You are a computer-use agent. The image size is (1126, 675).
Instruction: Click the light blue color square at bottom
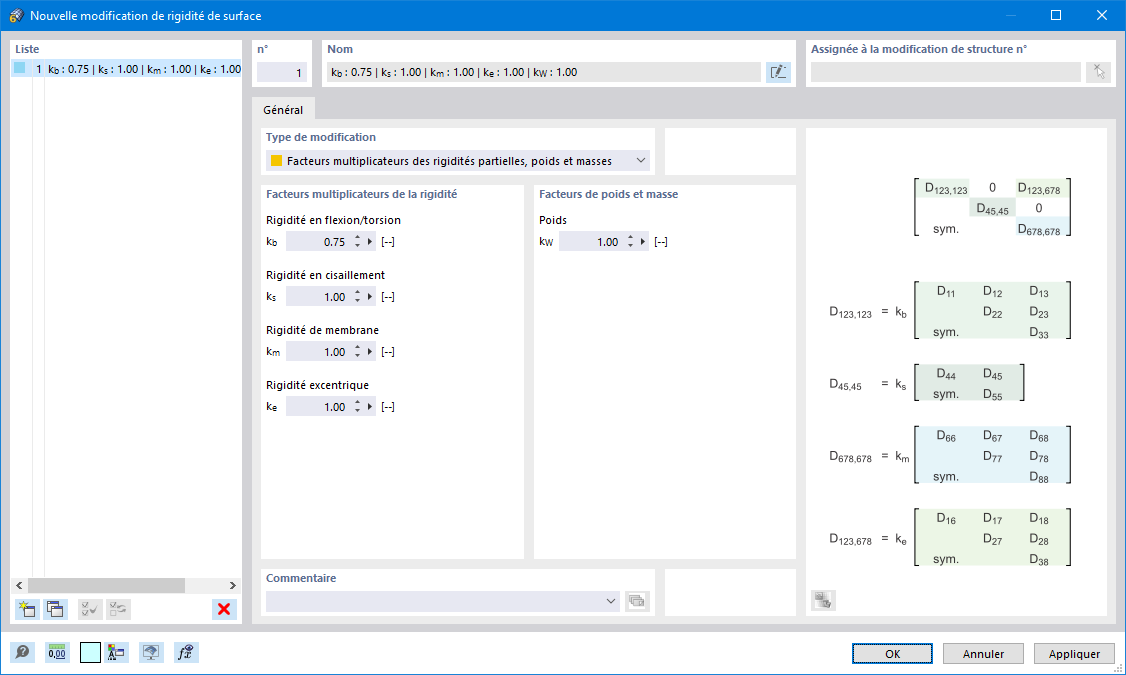90,652
